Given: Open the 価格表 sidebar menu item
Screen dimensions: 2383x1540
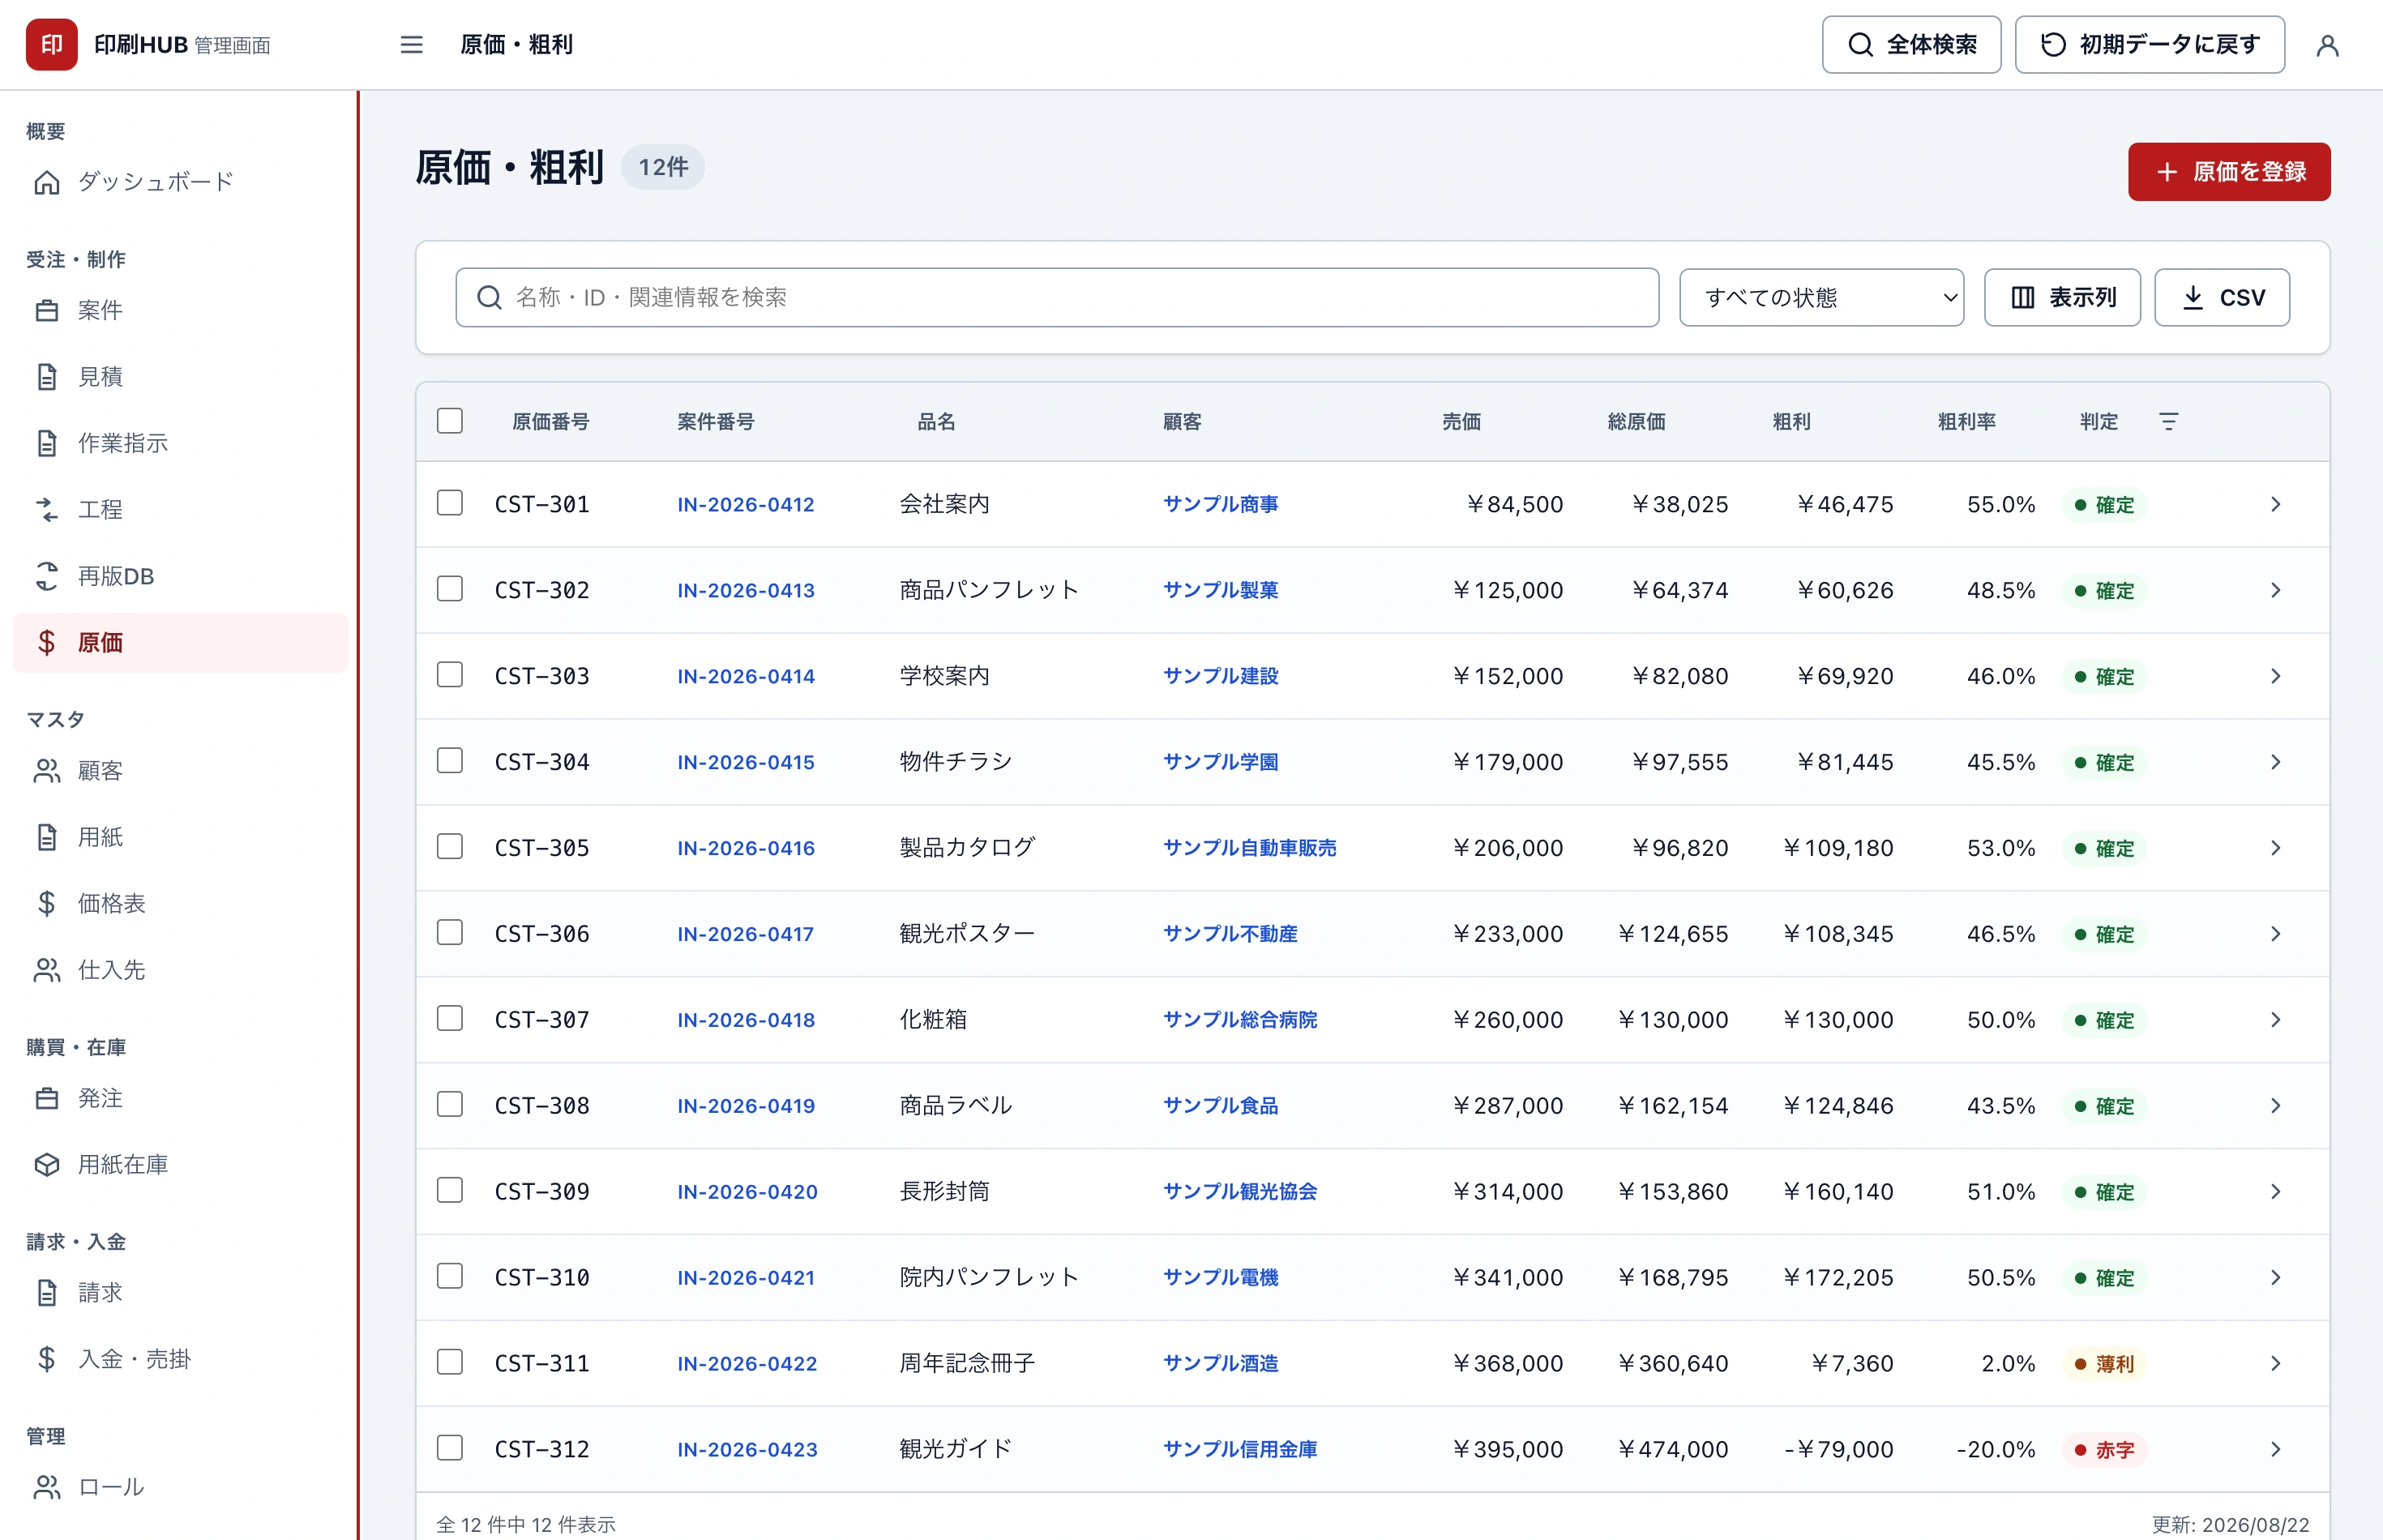Looking at the screenshot, I should pyautogui.click(x=180, y=904).
